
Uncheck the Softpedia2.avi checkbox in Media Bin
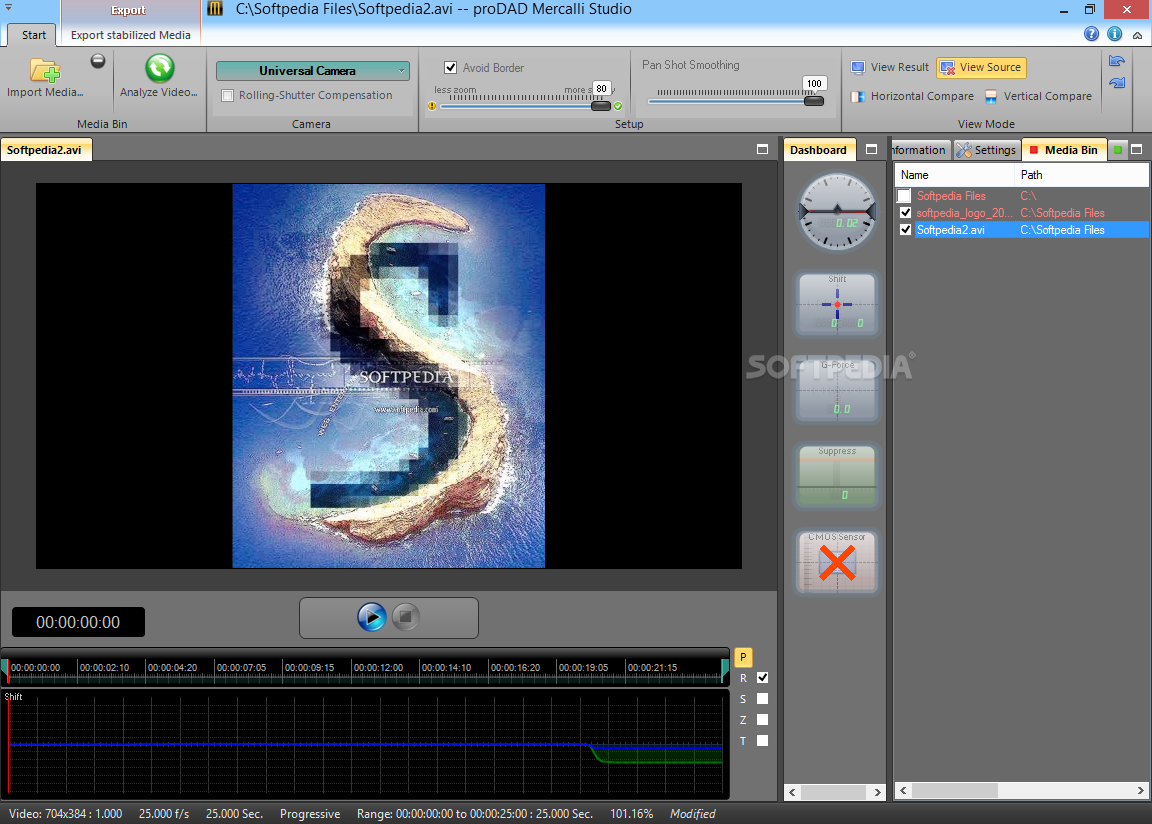(x=905, y=230)
